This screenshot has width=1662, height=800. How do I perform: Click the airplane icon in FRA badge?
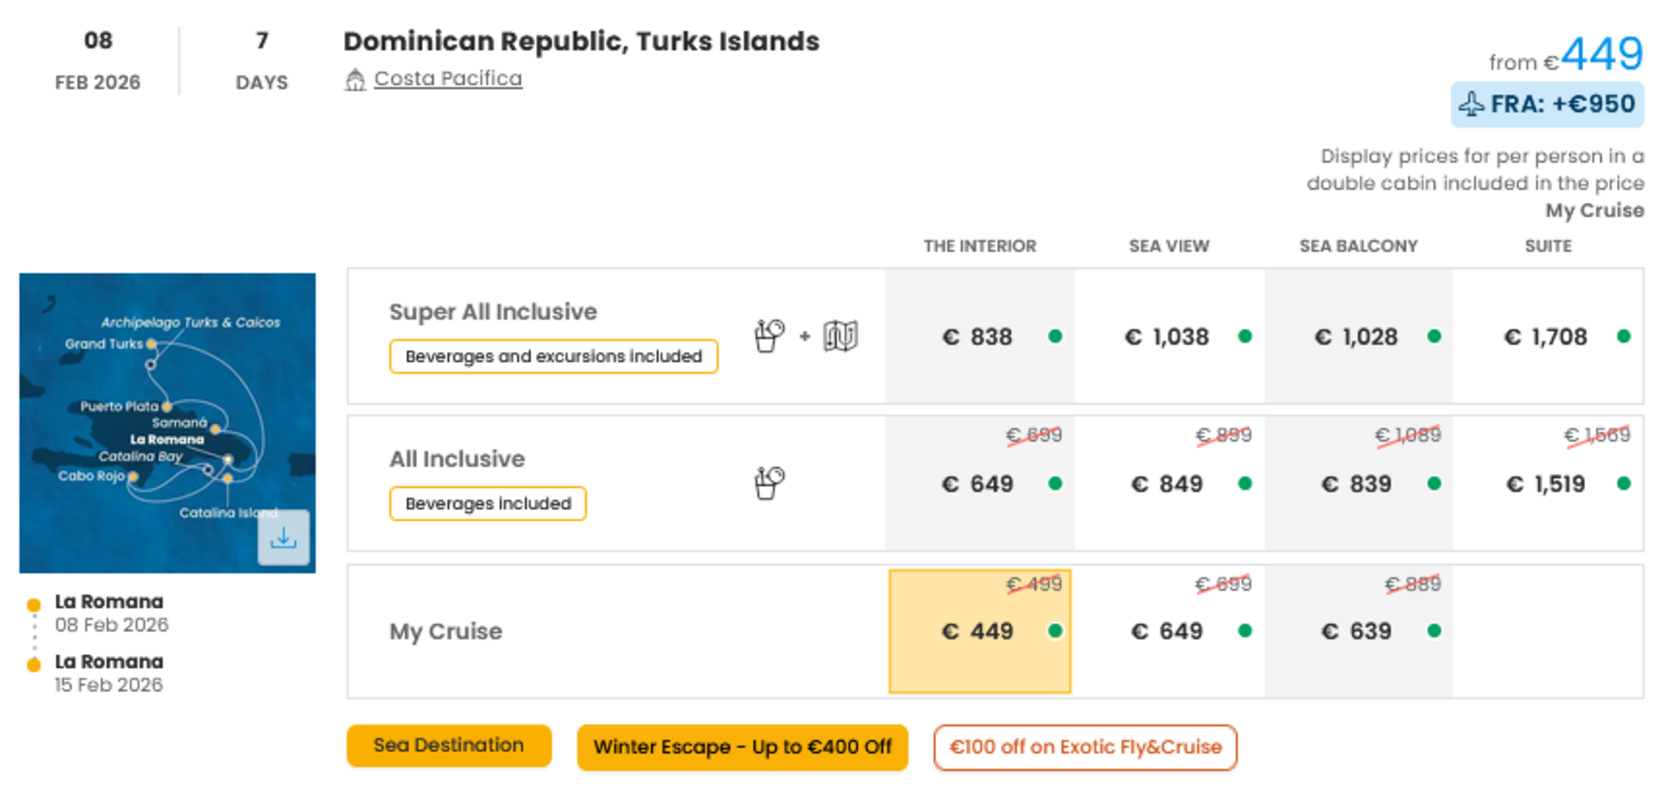pyautogui.click(x=1471, y=104)
